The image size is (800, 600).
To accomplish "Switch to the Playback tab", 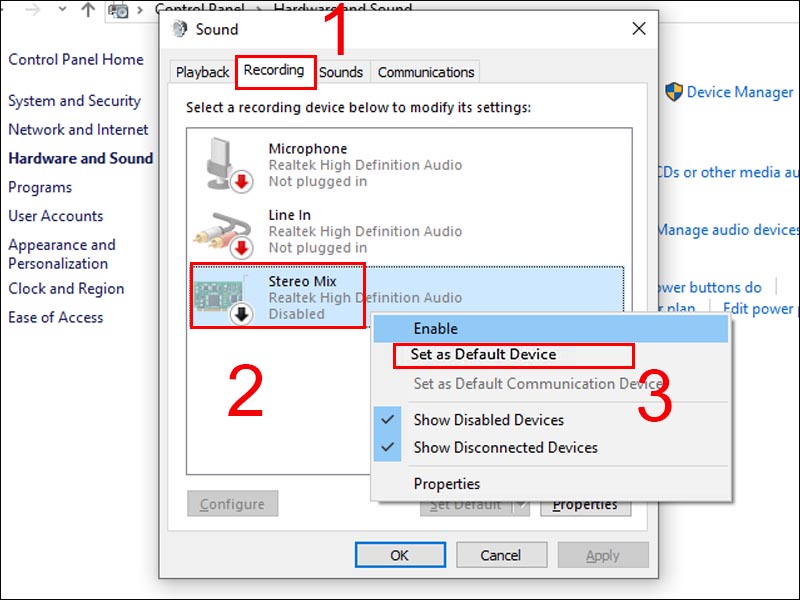I will (202, 71).
